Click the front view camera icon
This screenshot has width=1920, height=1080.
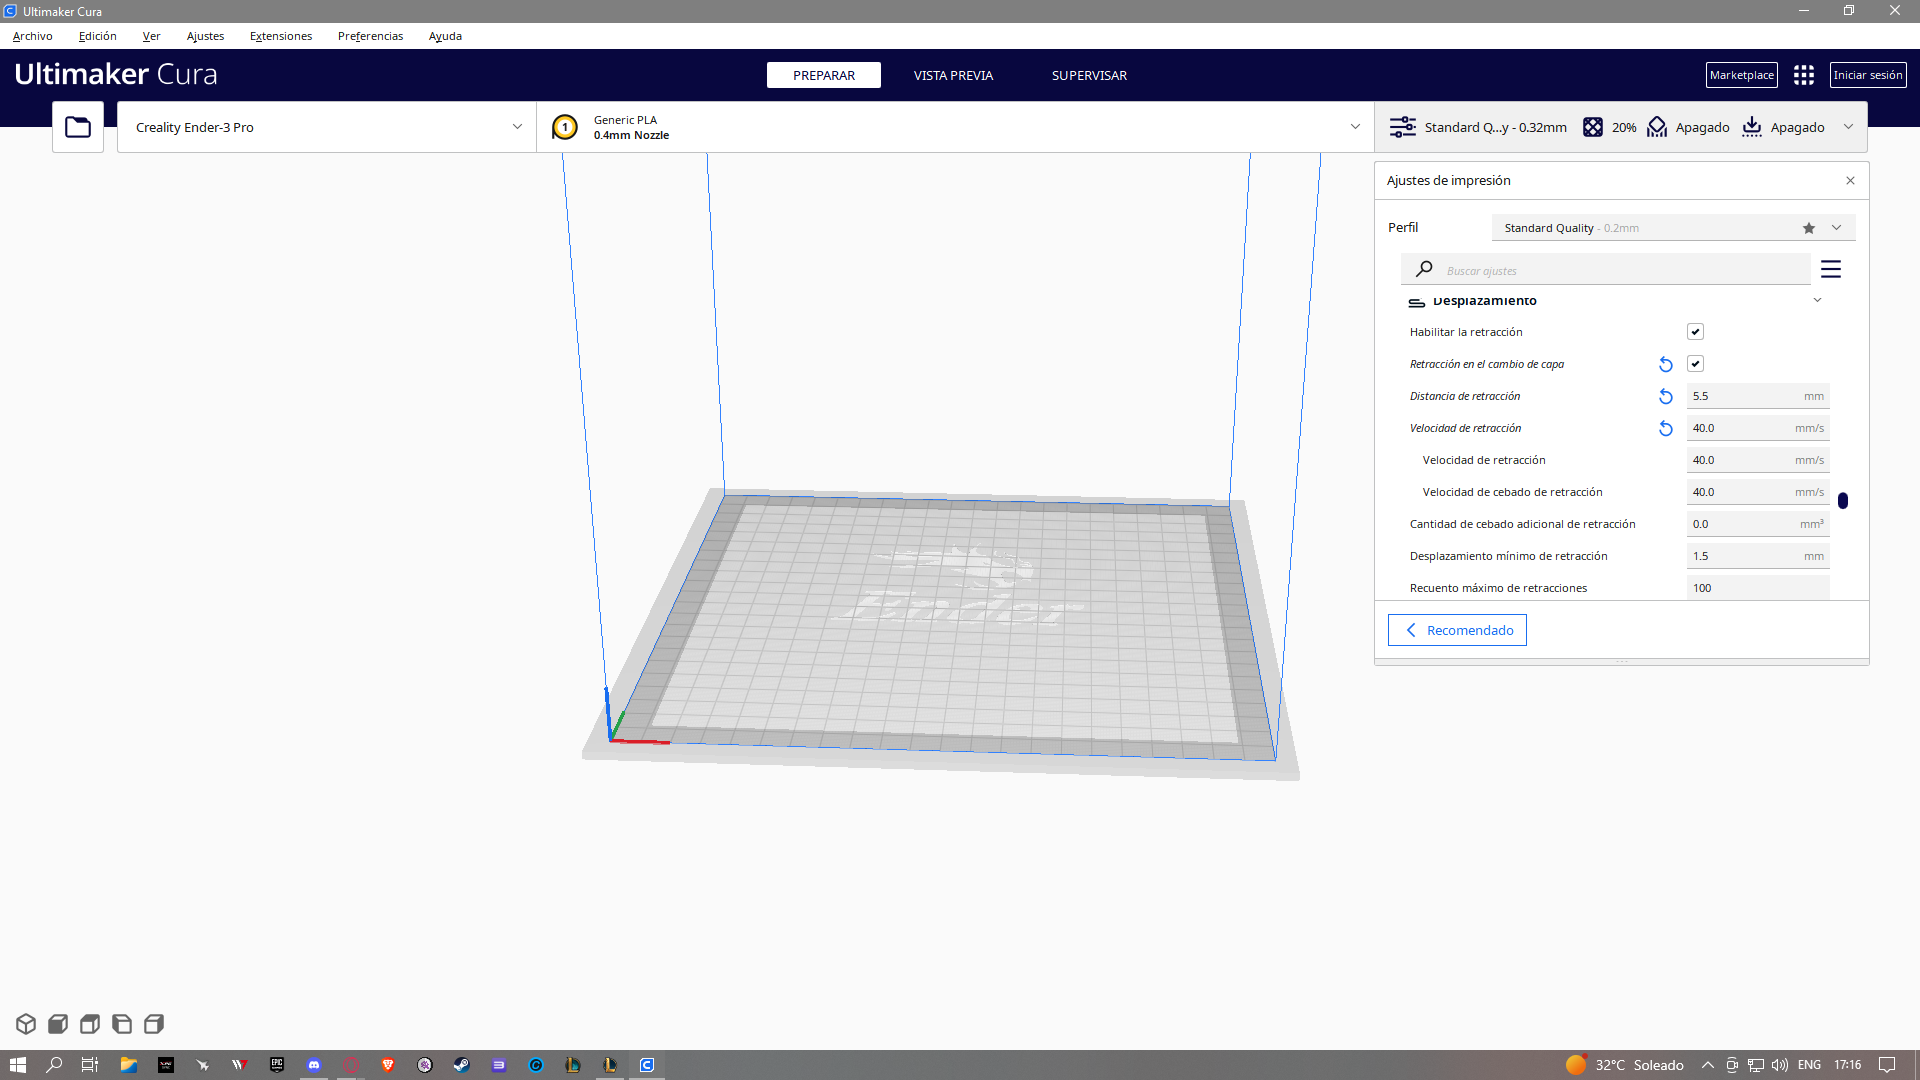pos(58,1024)
